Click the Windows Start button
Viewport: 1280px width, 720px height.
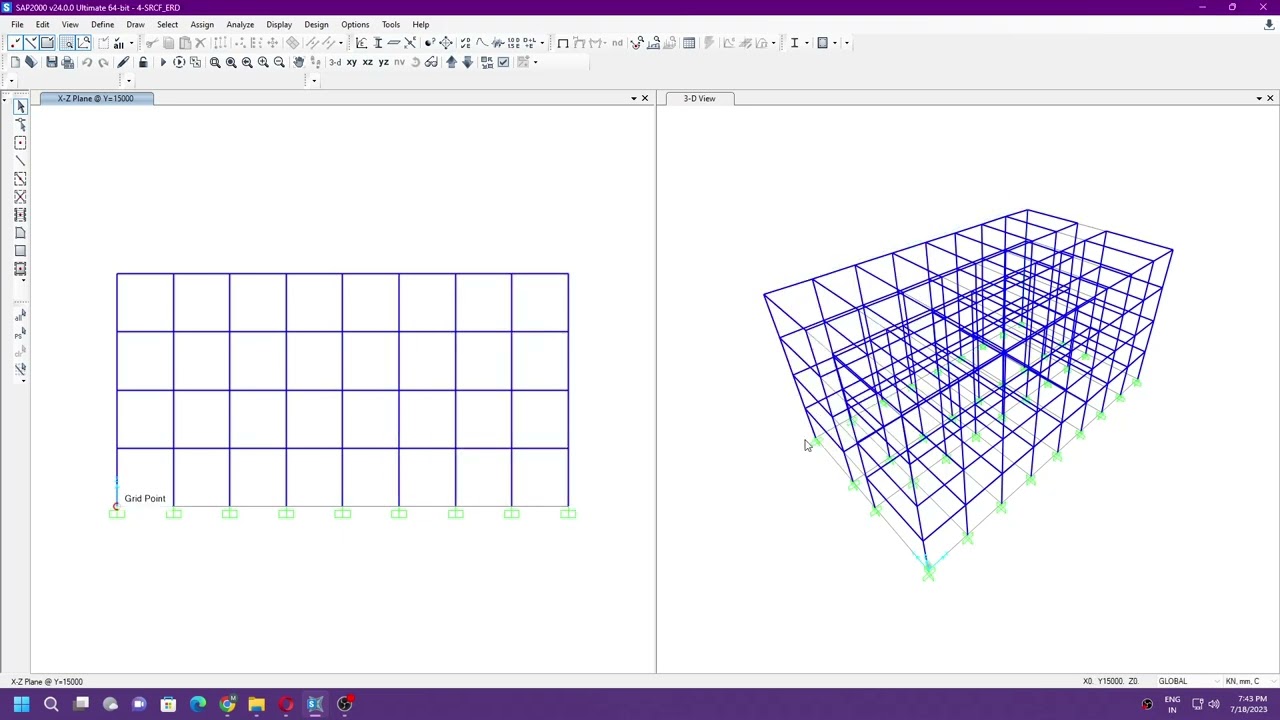tap(21, 704)
